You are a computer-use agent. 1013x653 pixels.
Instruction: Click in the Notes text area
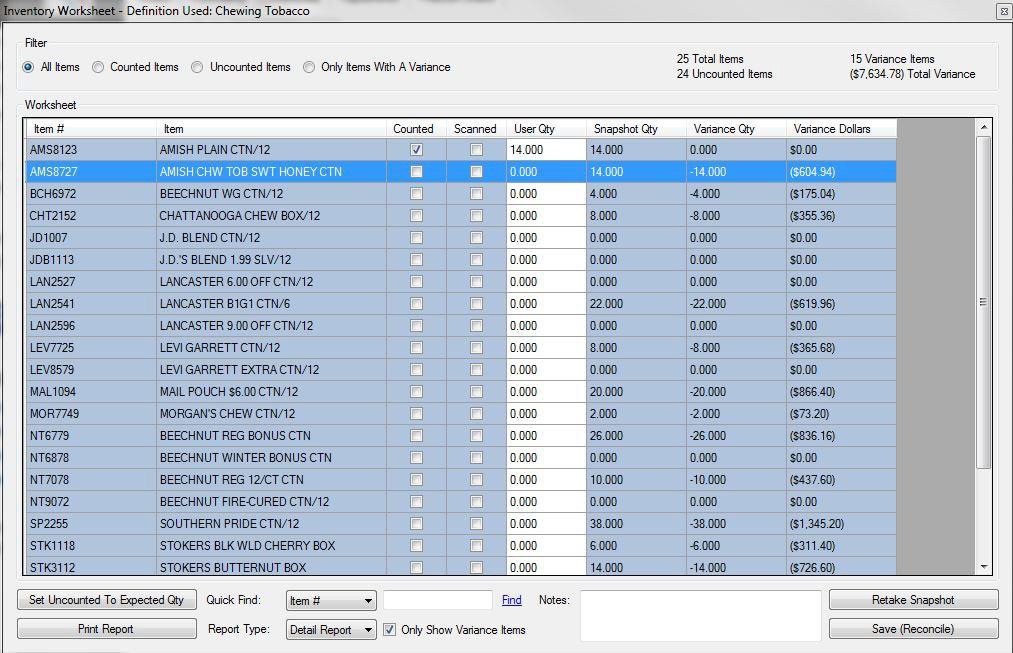click(700, 616)
